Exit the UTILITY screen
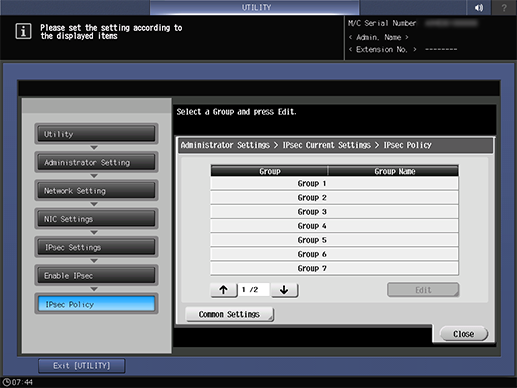 click(x=82, y=366)
